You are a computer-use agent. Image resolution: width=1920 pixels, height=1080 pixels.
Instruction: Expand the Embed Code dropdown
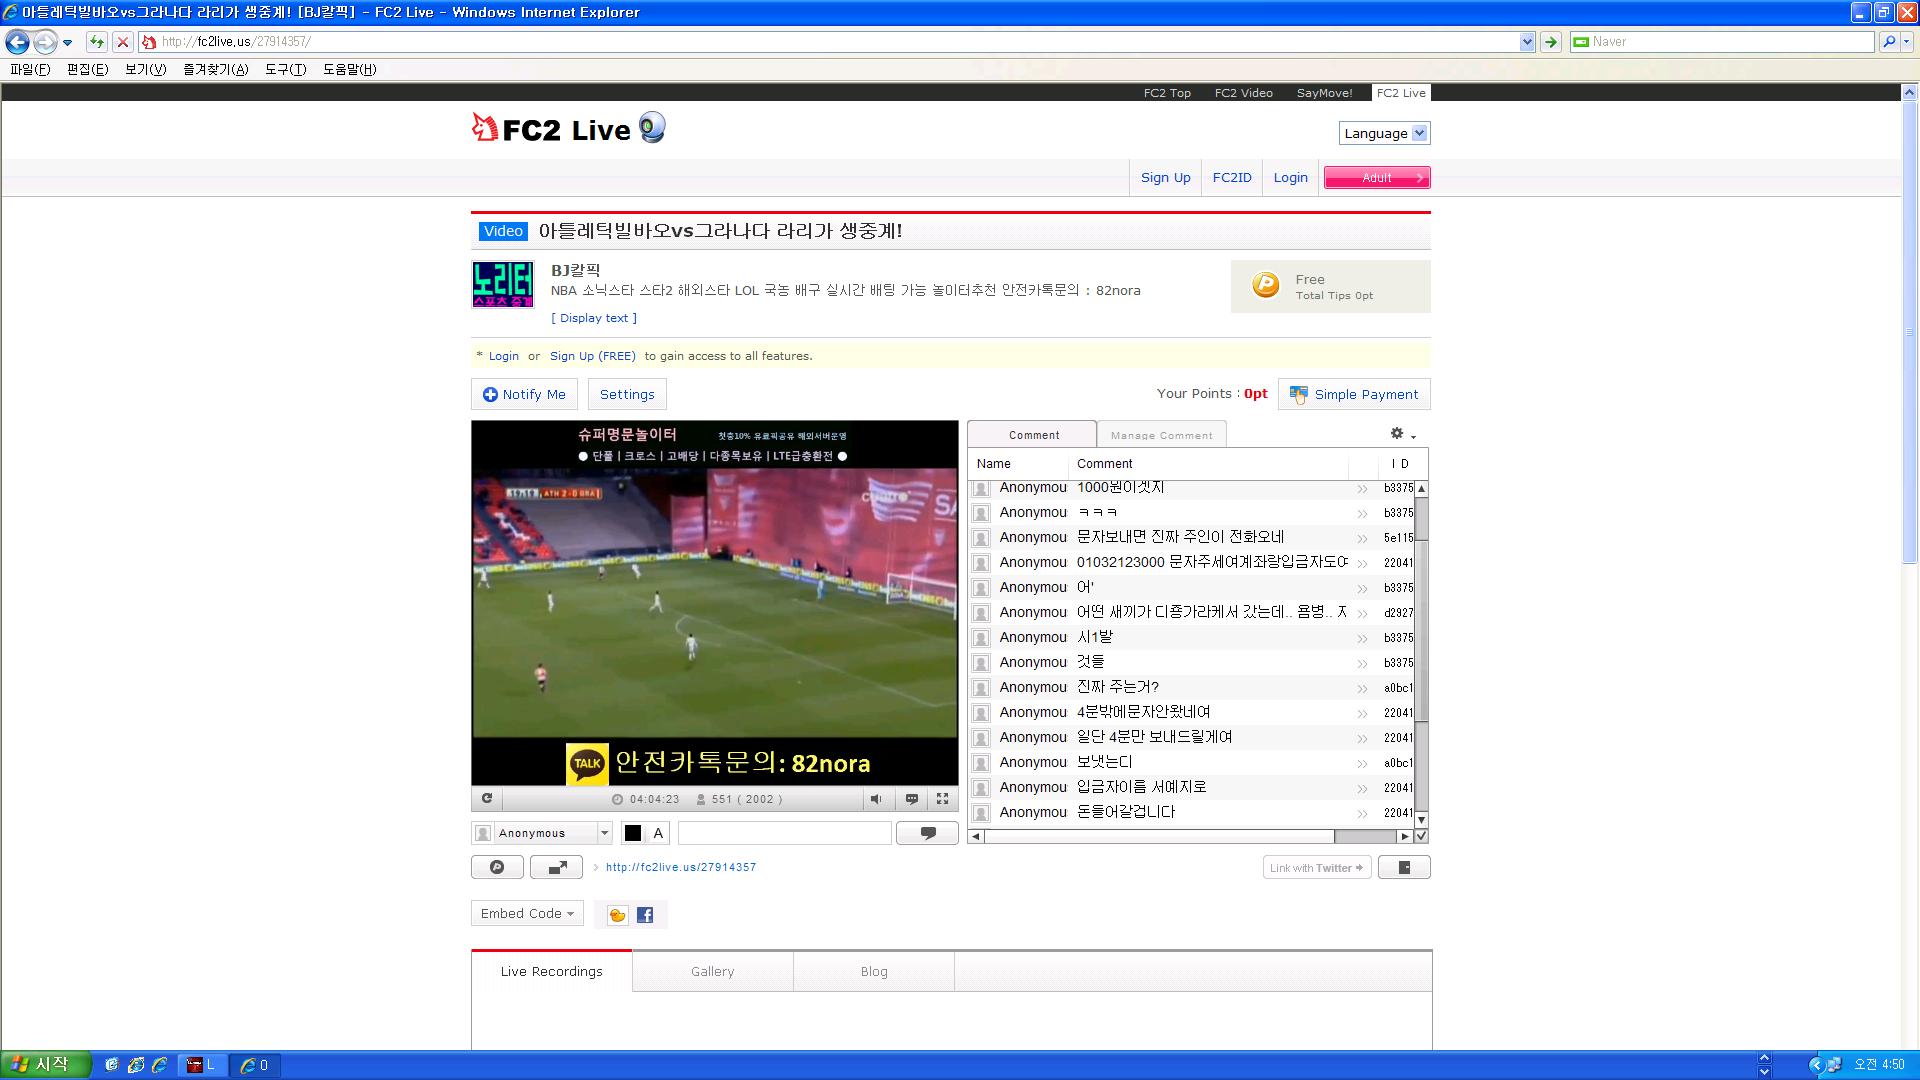pos(527,914)
